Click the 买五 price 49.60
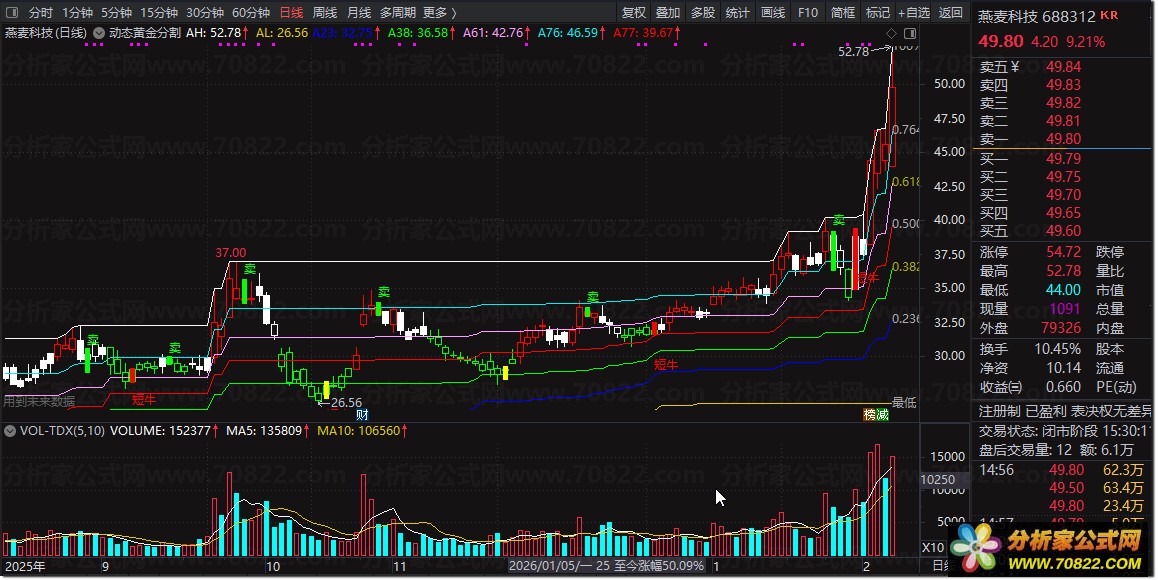Image resolution: width=1158 pixels, height=580 pixels. tap(1063, 231)
